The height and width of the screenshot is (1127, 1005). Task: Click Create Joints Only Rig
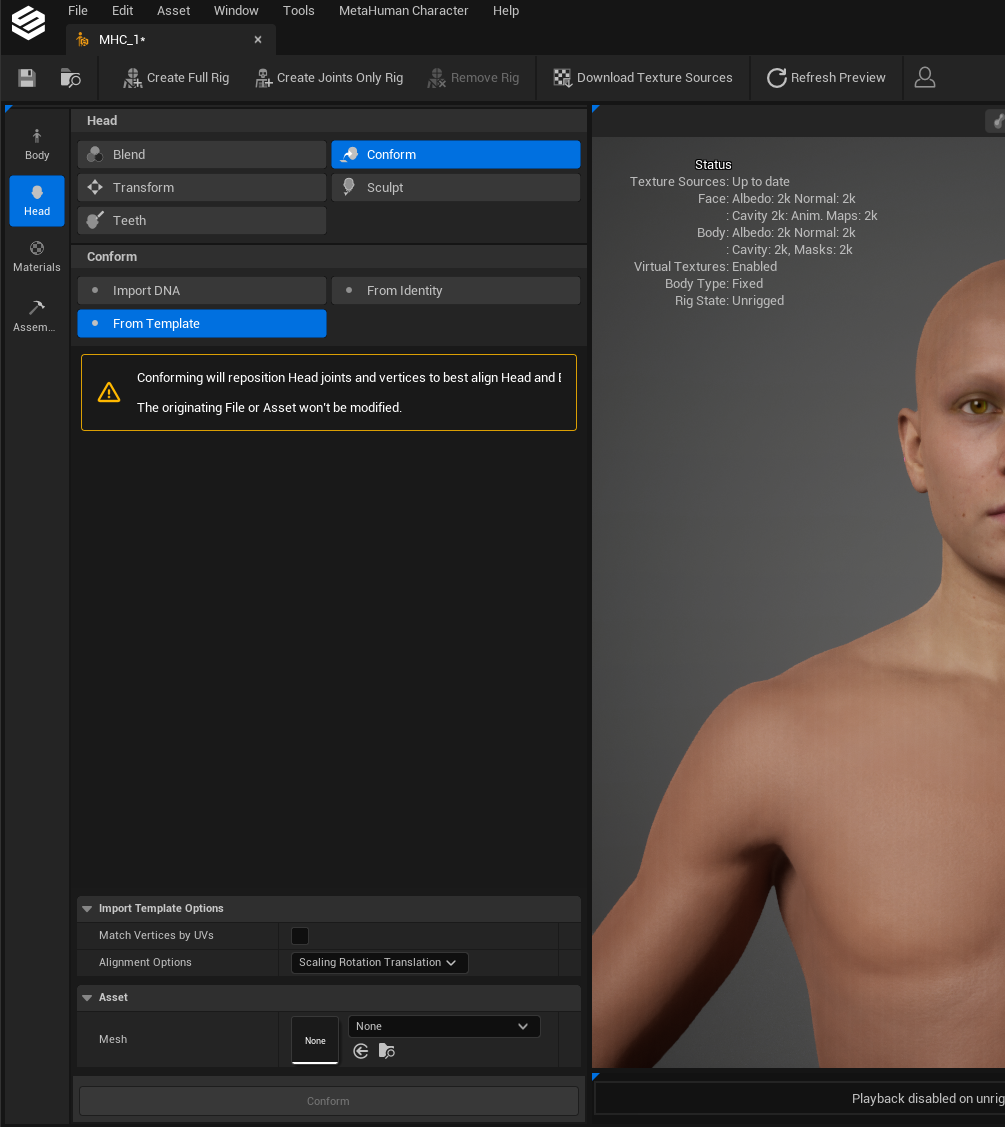point(329,78)
